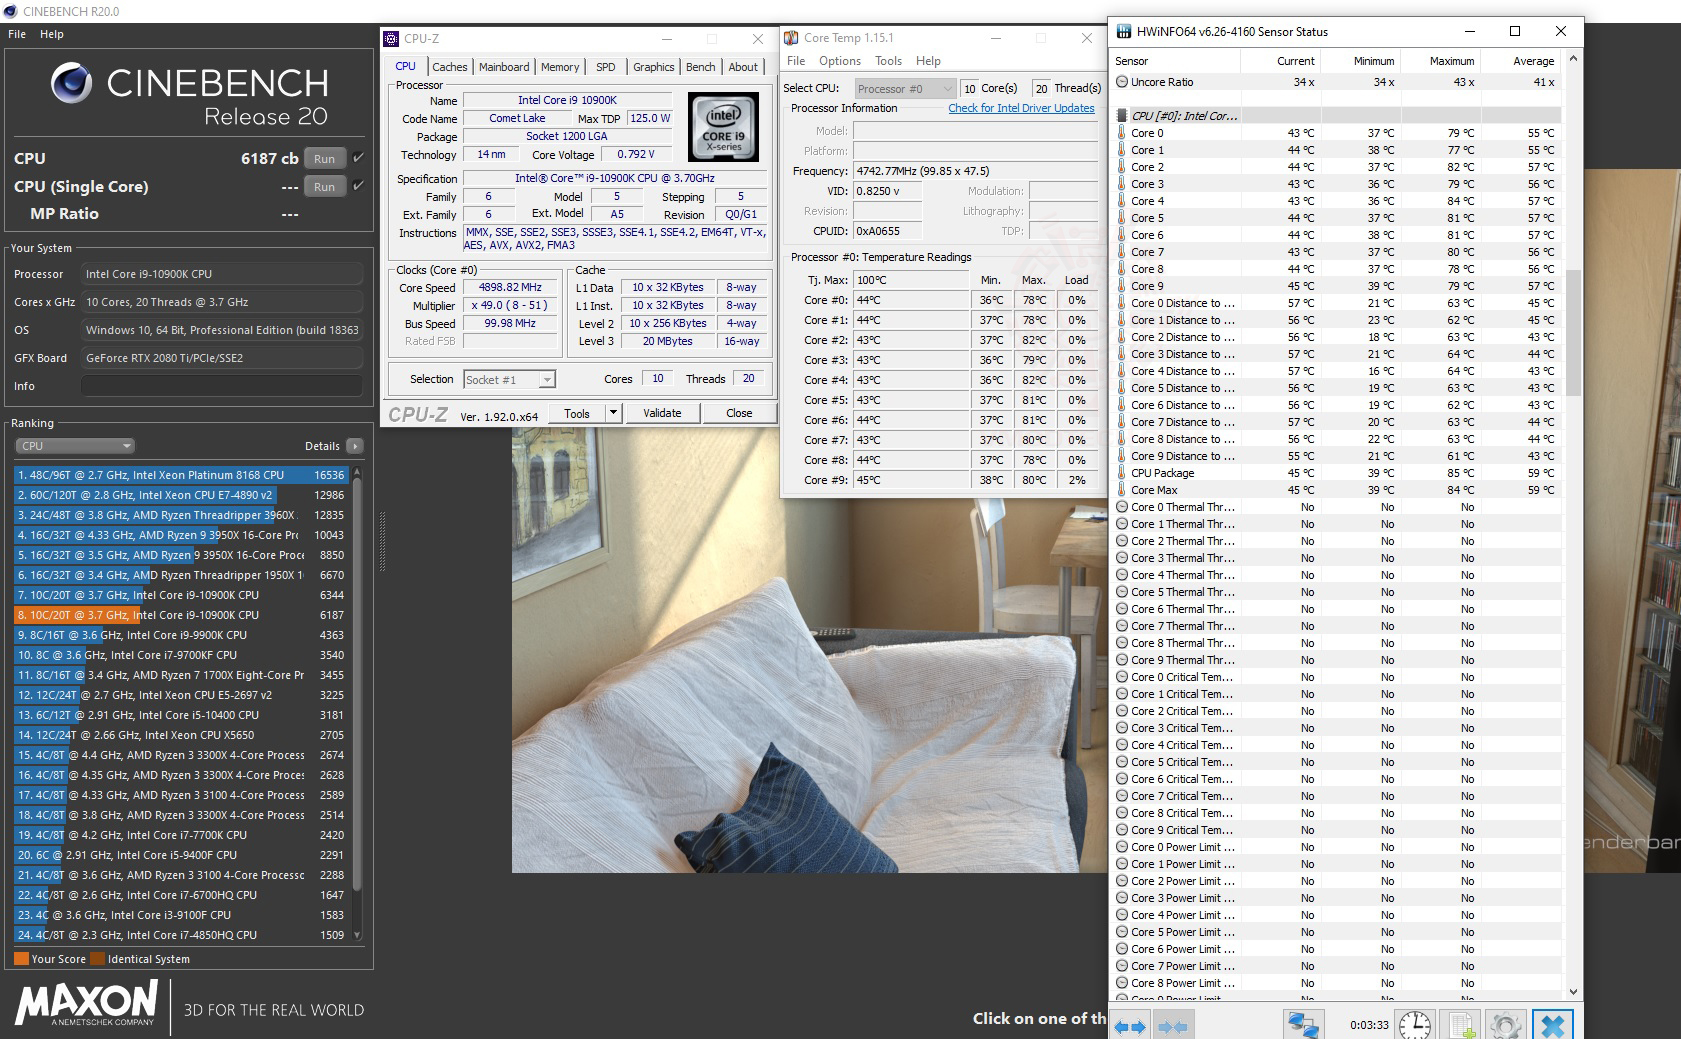1681x1039 pixels.
Task: Click the Intel Core i9 X-series logo in CPU-Z
Action: (x=723, y=127)
